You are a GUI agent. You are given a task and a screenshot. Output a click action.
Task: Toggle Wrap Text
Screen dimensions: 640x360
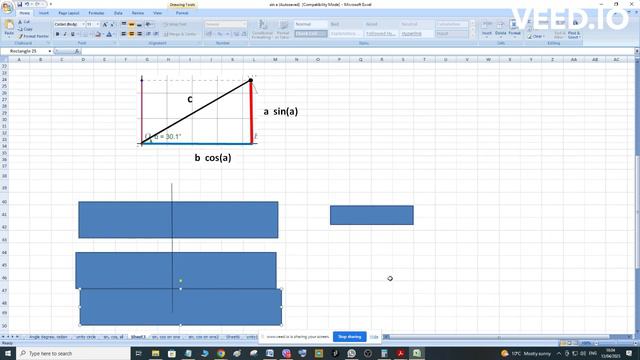coord(175,24)
